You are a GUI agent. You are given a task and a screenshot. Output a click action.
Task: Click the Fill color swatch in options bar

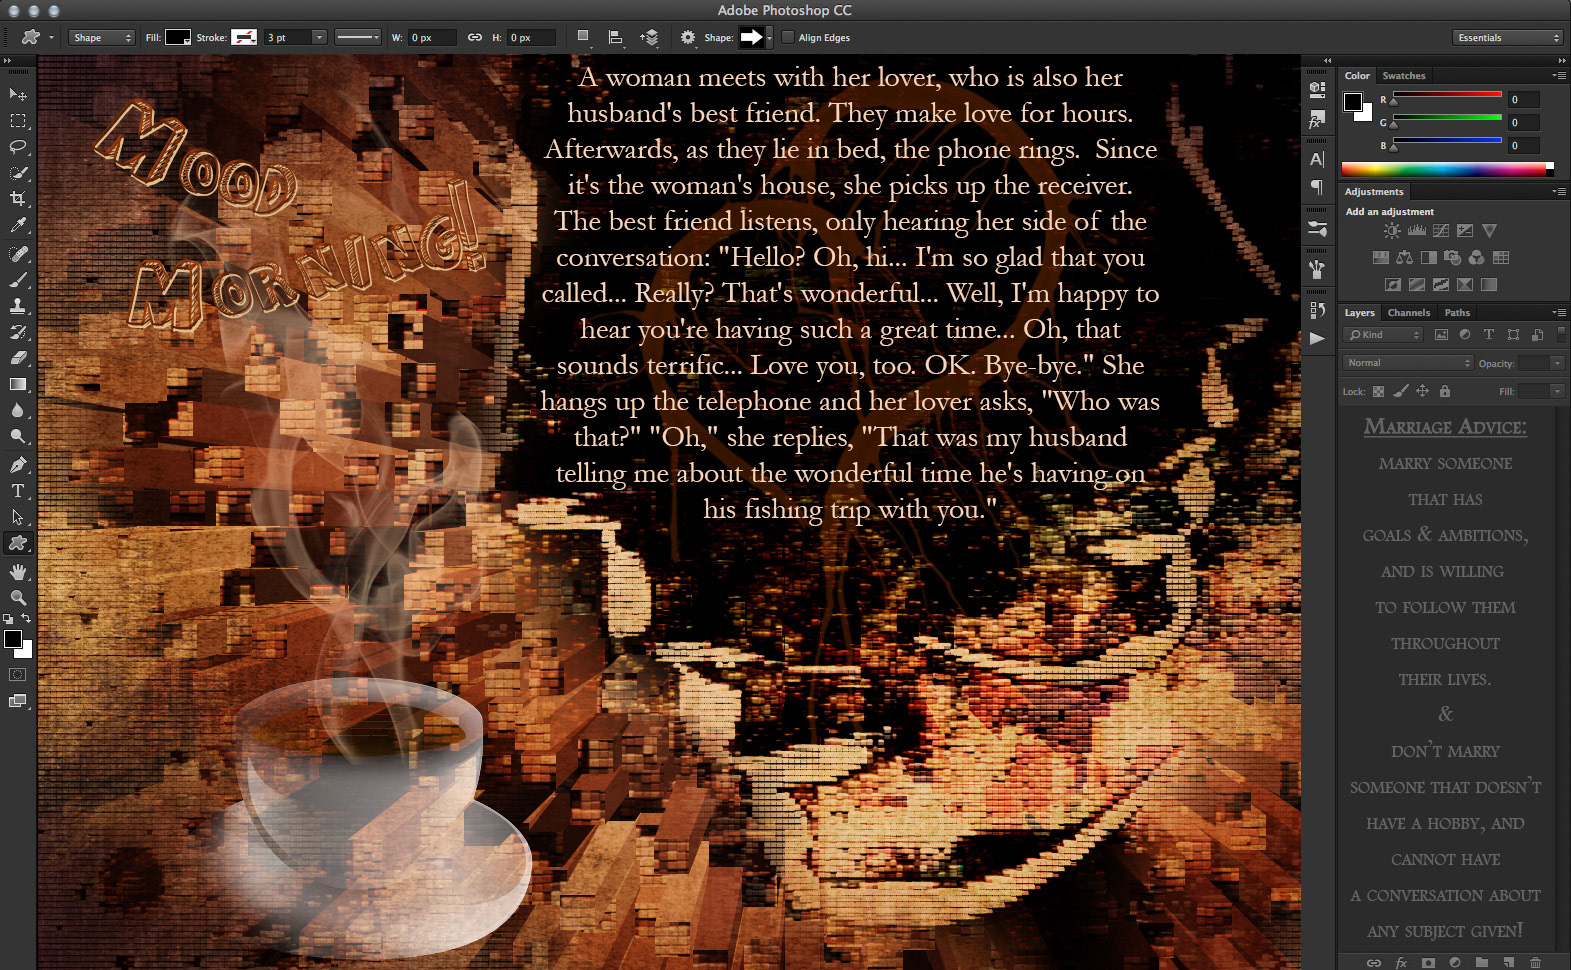coord(178,38)
